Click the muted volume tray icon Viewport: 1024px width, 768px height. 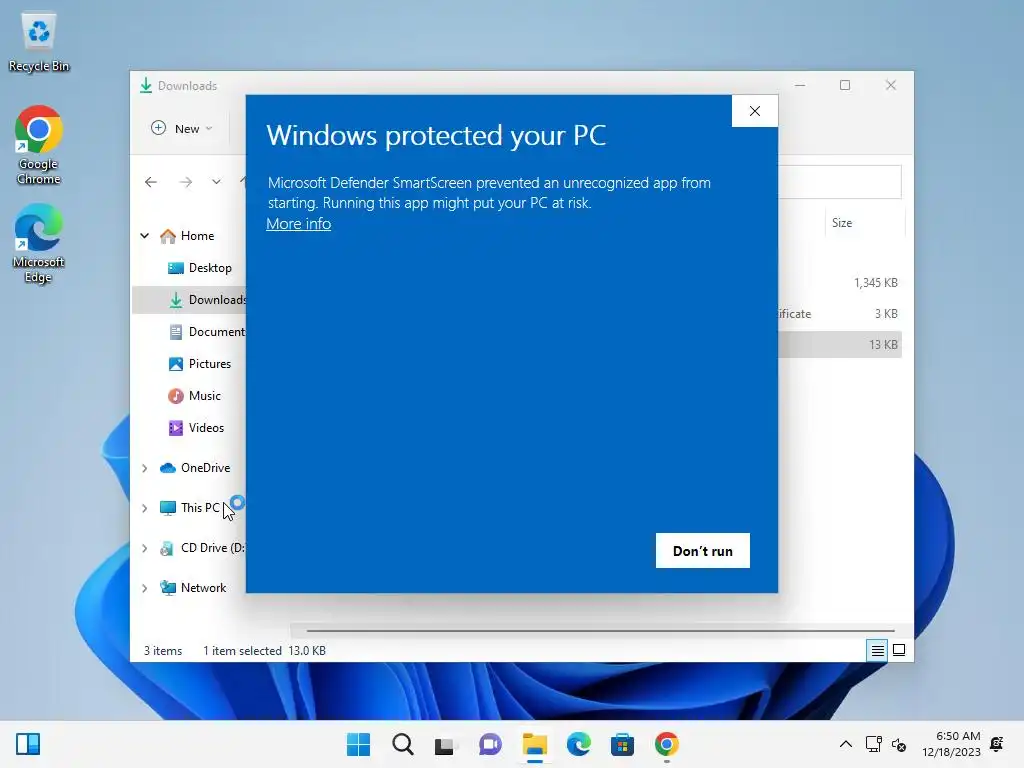[899, 744]
